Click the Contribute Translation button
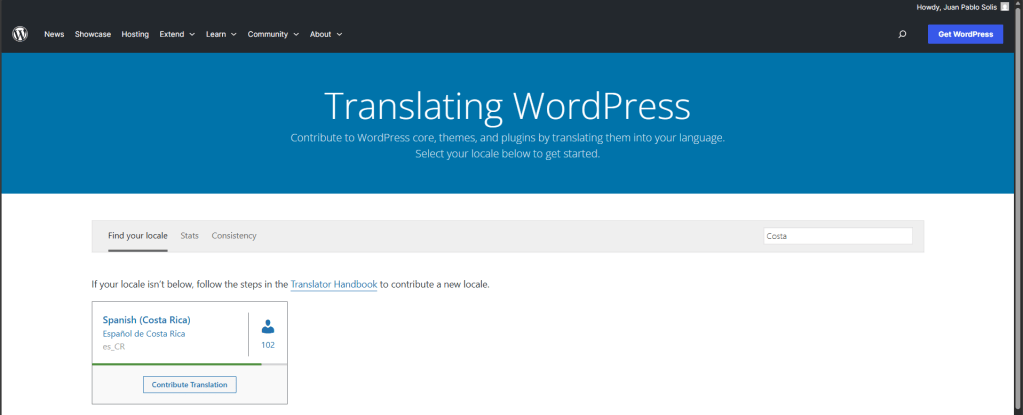Image resolution: width=1023 pixels, height=415 pixels. point(190,384)
